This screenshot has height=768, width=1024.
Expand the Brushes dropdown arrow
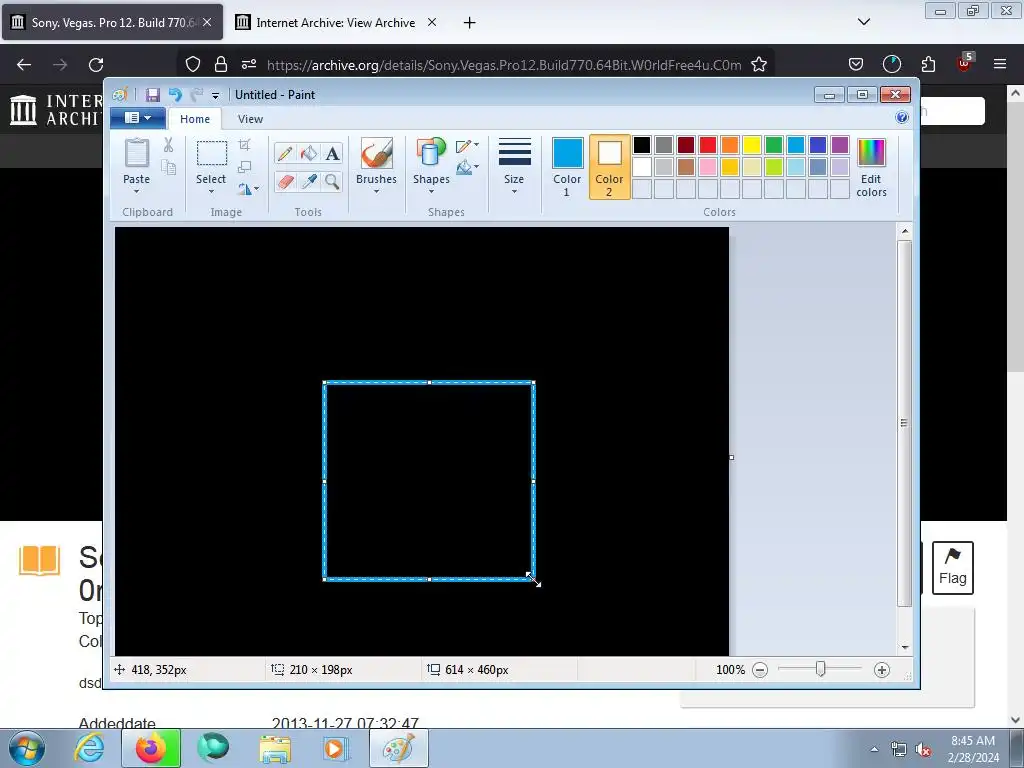pyautogui.click(x=376, y=192)
